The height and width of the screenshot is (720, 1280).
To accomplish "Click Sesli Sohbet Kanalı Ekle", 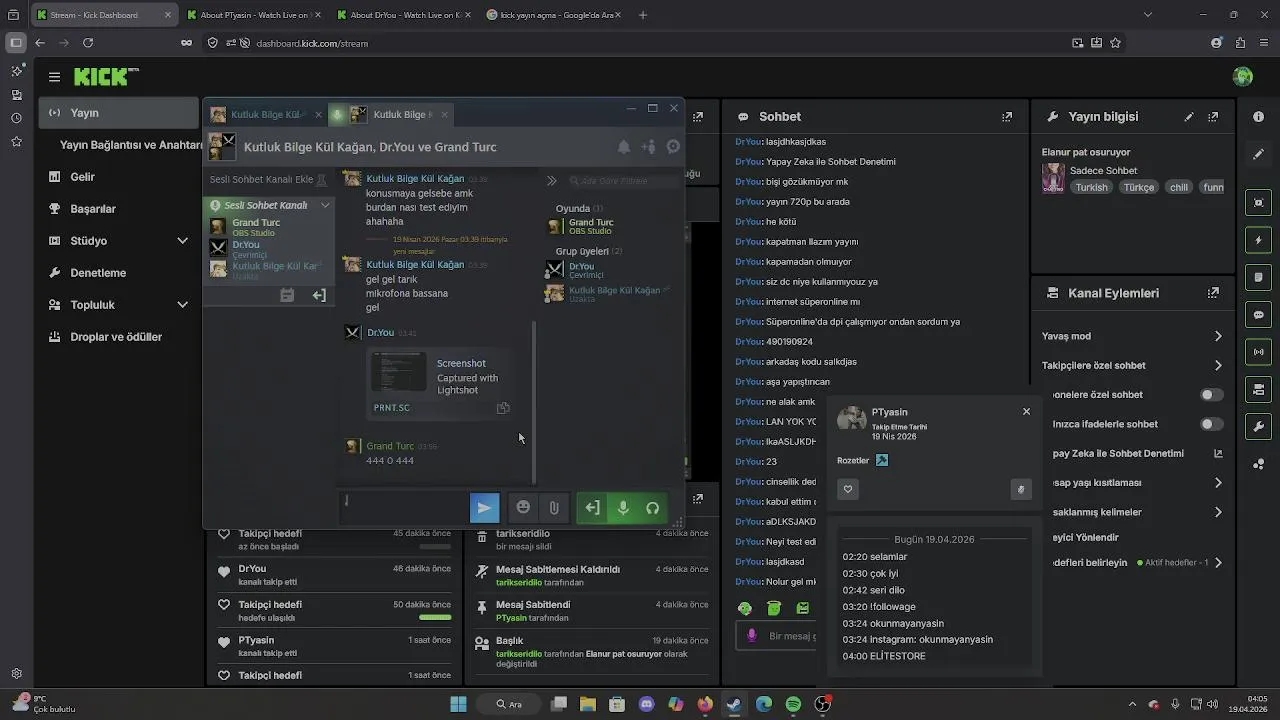I will (268, 180).
